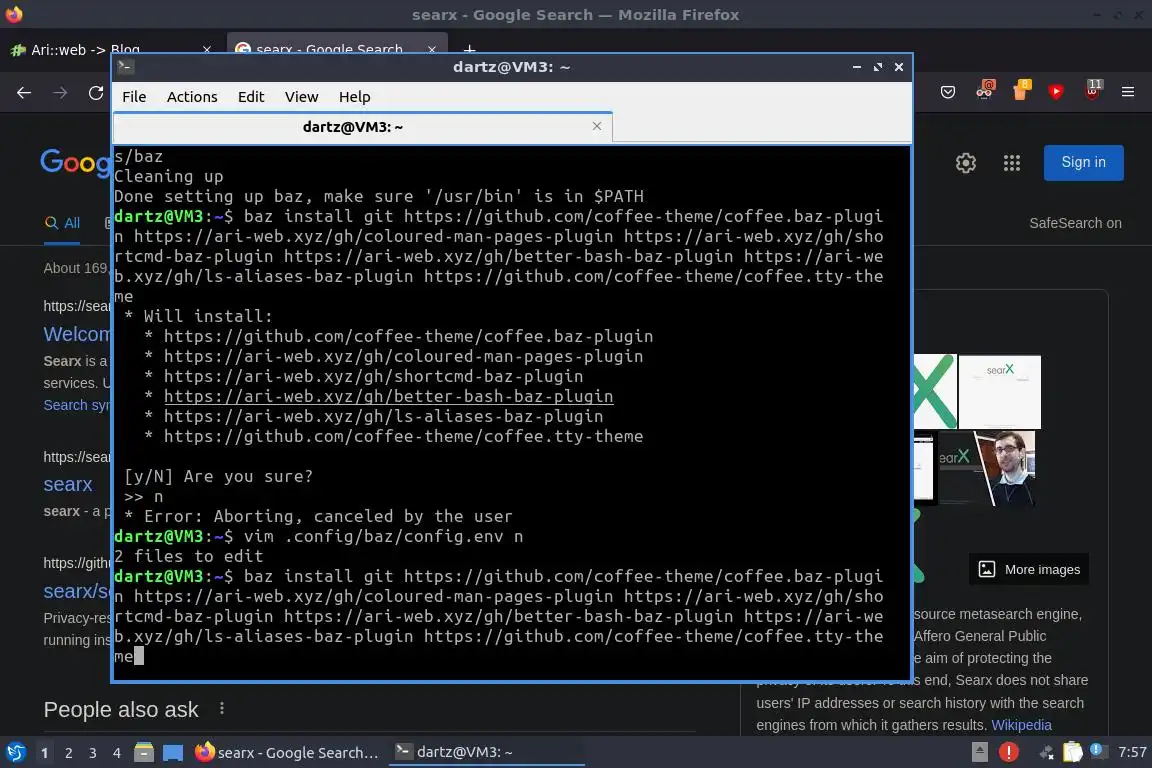
Task: Click the Firefox back arrow
Action: point(24,93)
